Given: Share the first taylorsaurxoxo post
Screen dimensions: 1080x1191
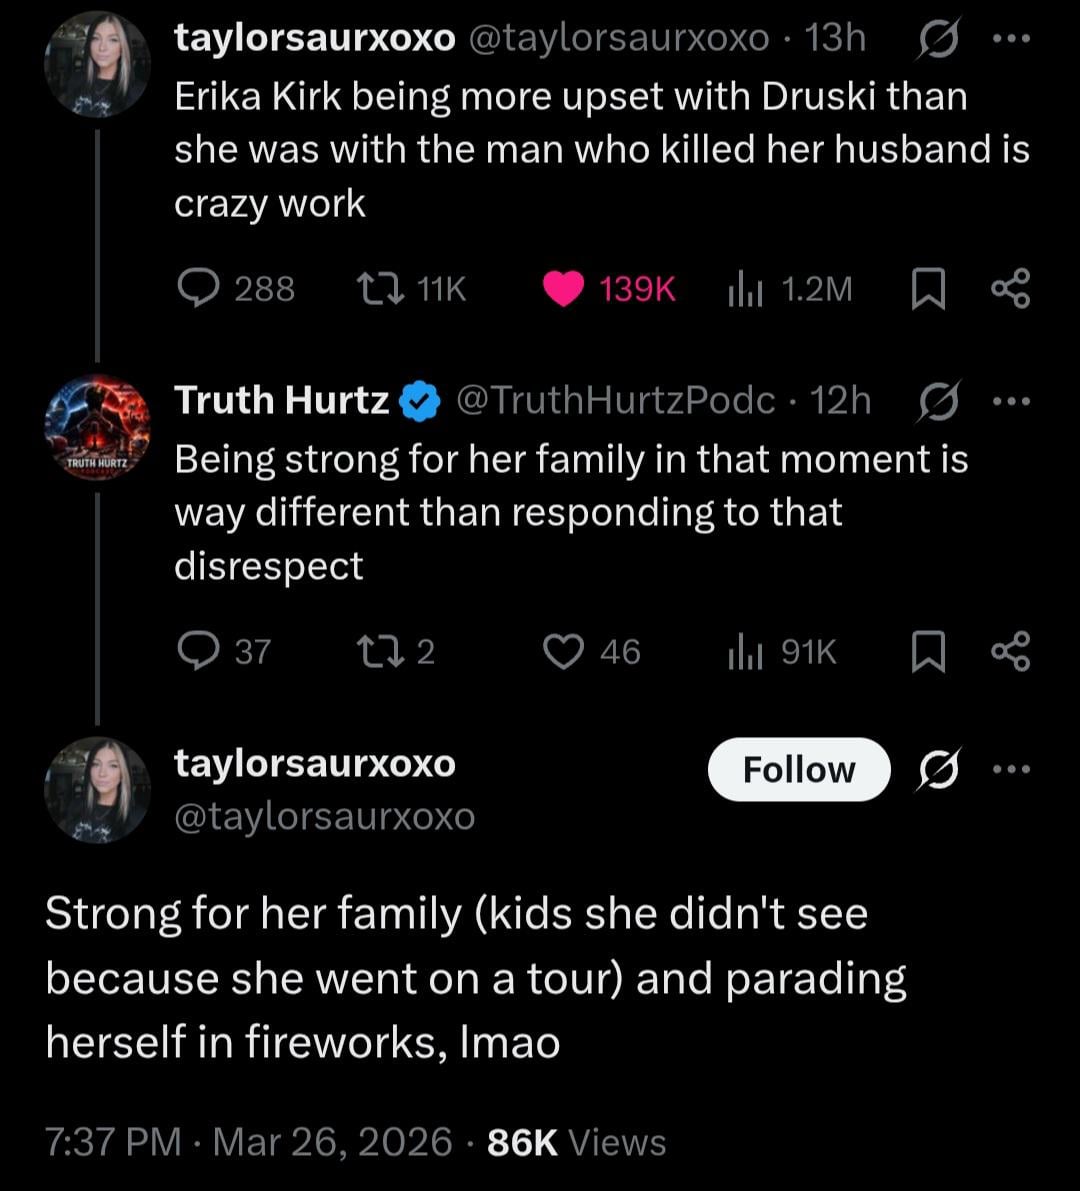Looking at the screenshot, I should 1009,289.
